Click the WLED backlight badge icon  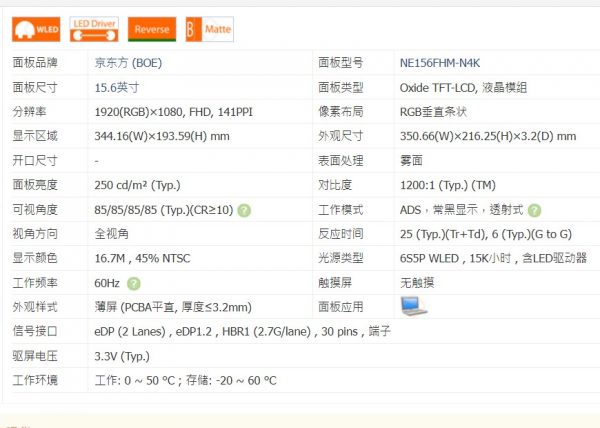pyautogui.click(x=35, y=29)
